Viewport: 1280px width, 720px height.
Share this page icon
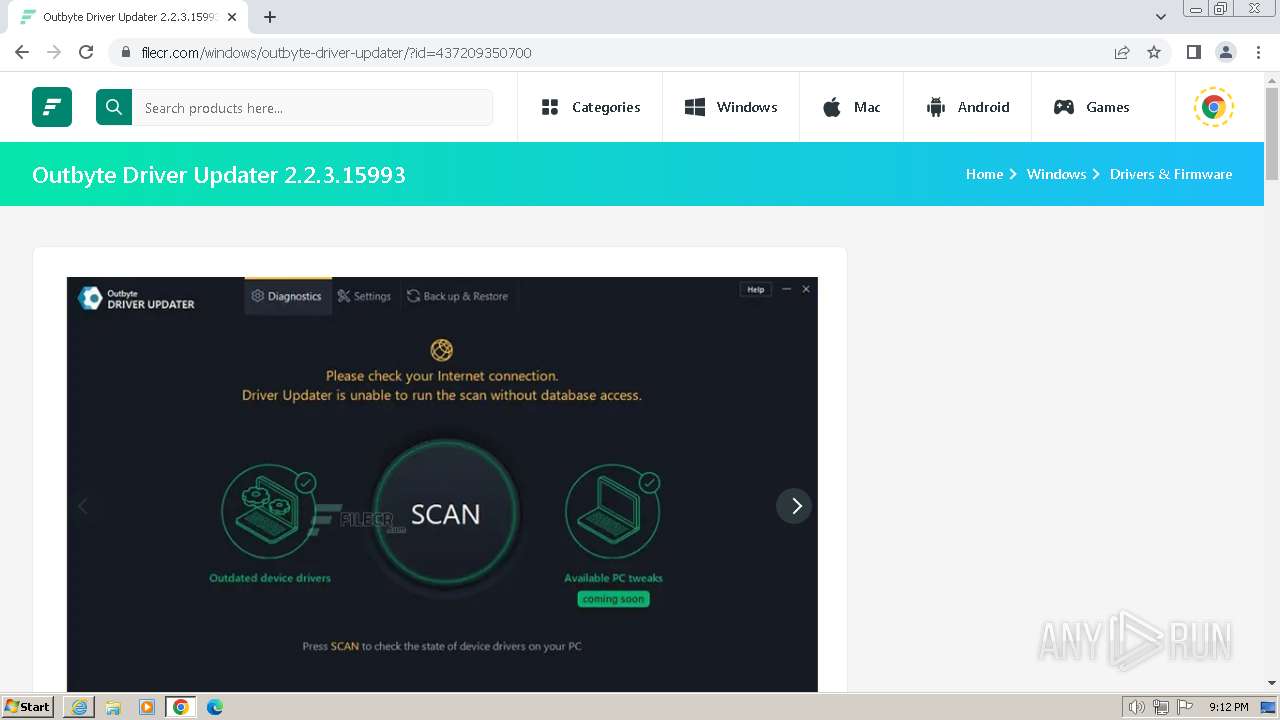pyautogui.click(x=1122, y=52)
